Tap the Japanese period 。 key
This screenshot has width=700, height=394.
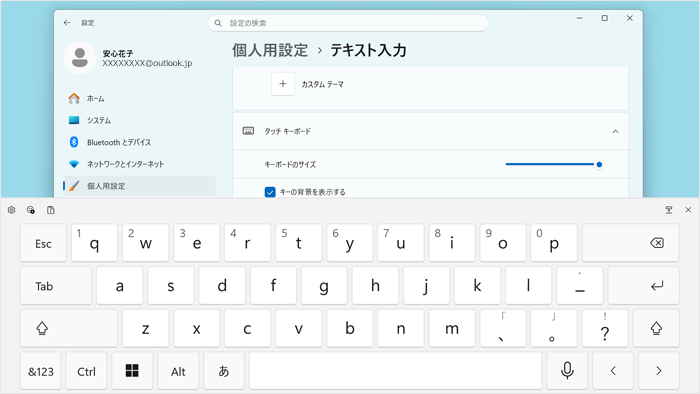554,328
